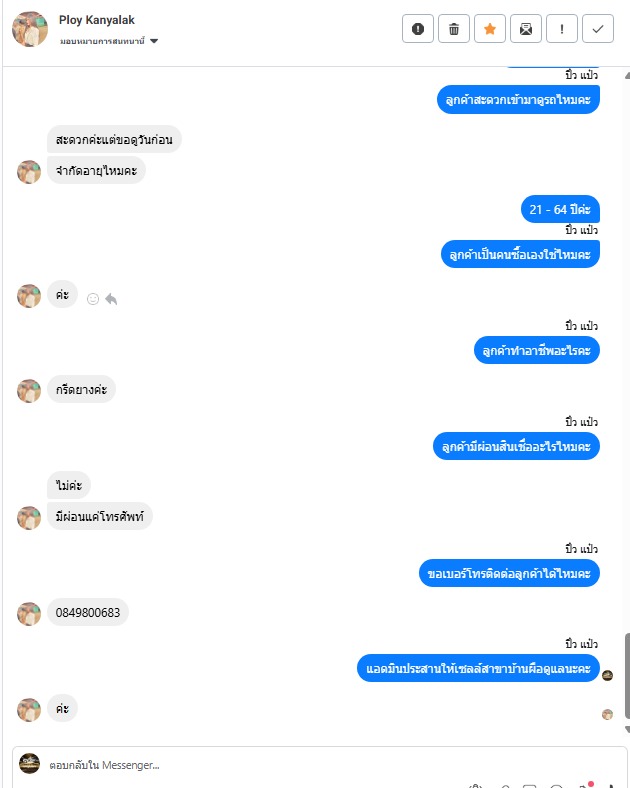Flag conversation with exclamation mark icon
The width and height of the screenshot is (630, 788).
(562, 29)
